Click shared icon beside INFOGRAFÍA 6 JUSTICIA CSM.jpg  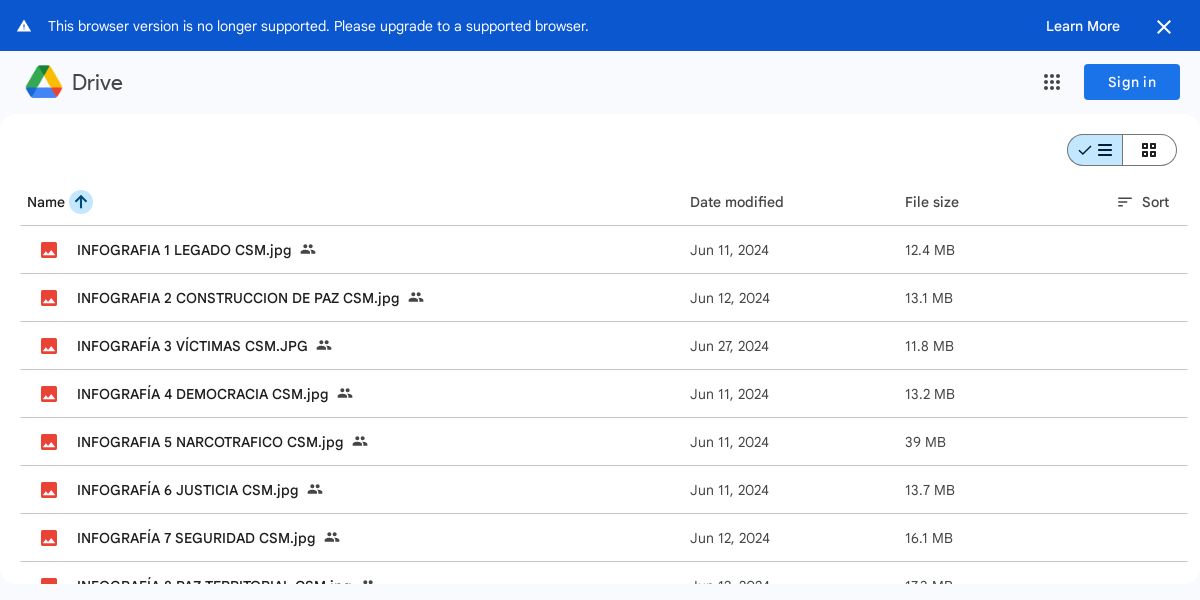click(x=315, y=490)
